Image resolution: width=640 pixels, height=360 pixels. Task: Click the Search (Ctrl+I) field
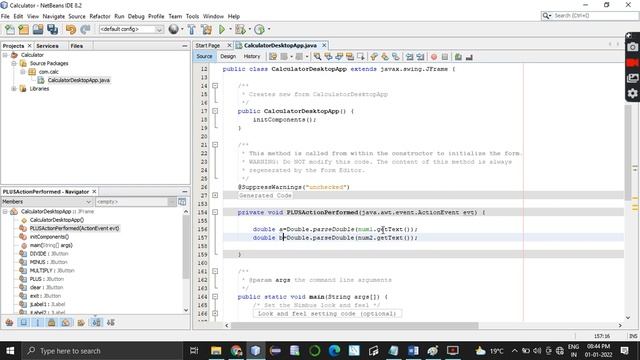(x=590, y=16)
